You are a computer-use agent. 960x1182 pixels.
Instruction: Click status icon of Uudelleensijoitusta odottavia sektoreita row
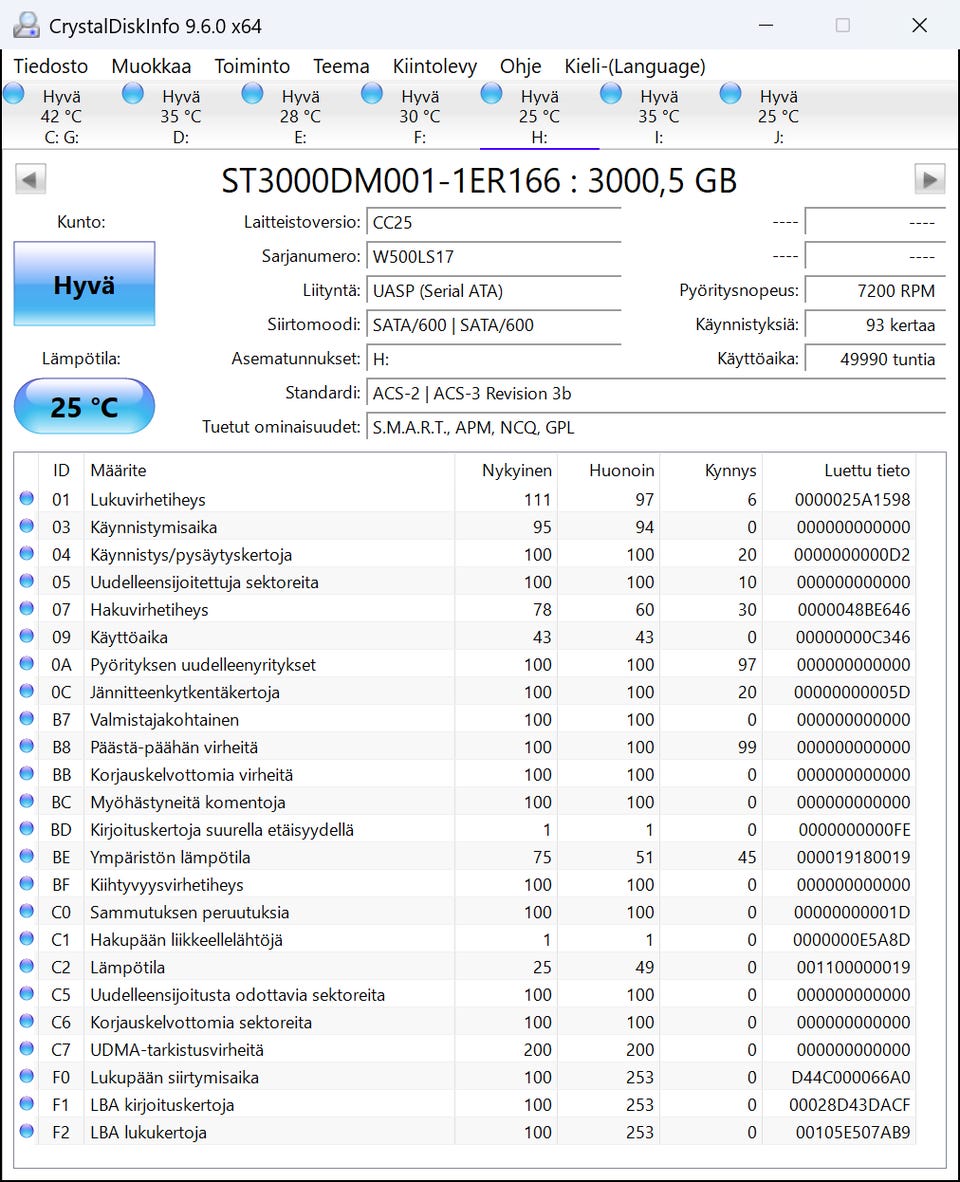pyautogui.click(x=27, y=994)
